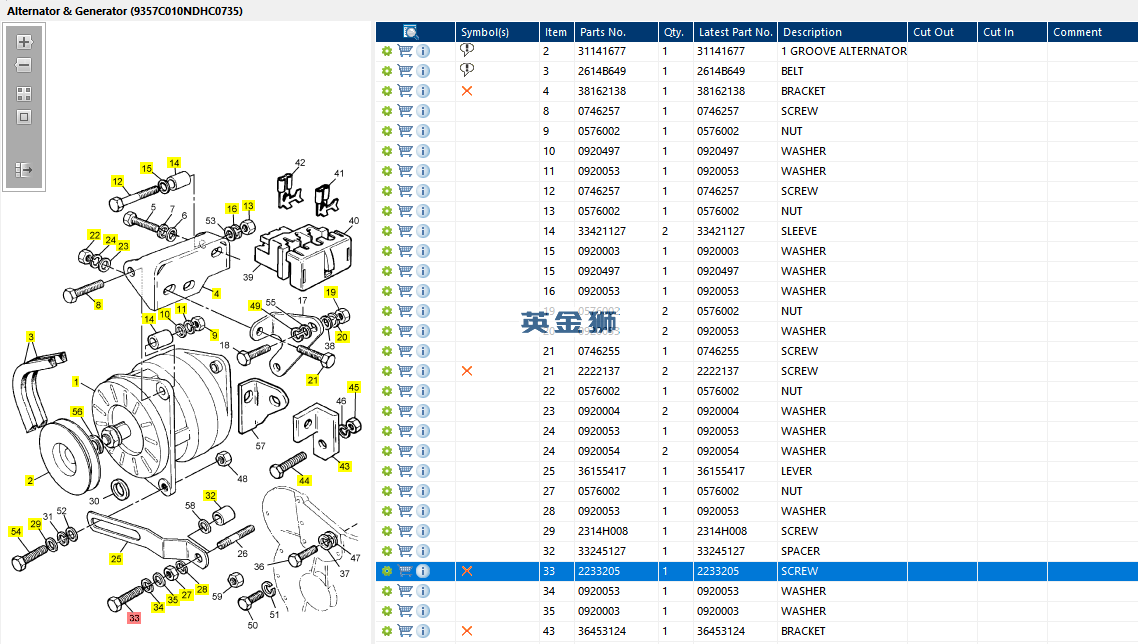
Task: Open gear options for item 35 WASHER
Action: [x=387, y=611]
